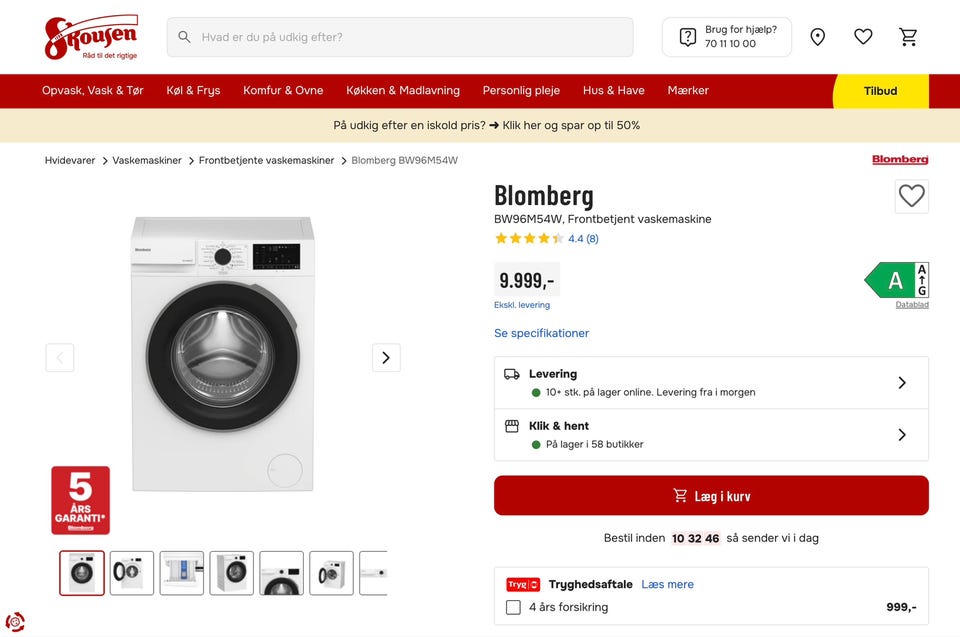The width and height of the screenshot is (960, 637).
Task: Click the cookie settings icon
Action: click(15, 621)
